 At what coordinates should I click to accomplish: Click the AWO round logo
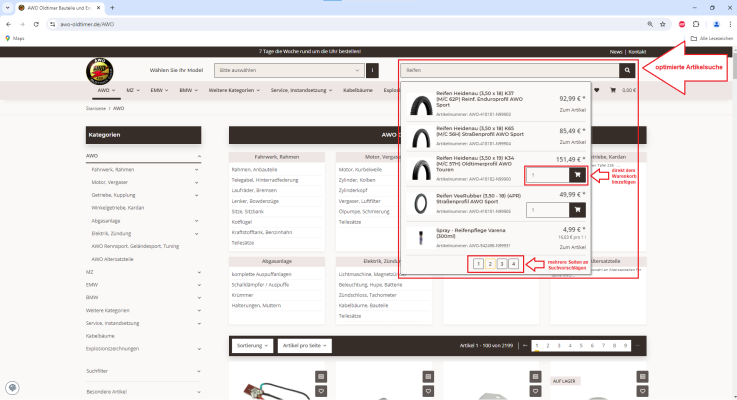tap(100, 71)
